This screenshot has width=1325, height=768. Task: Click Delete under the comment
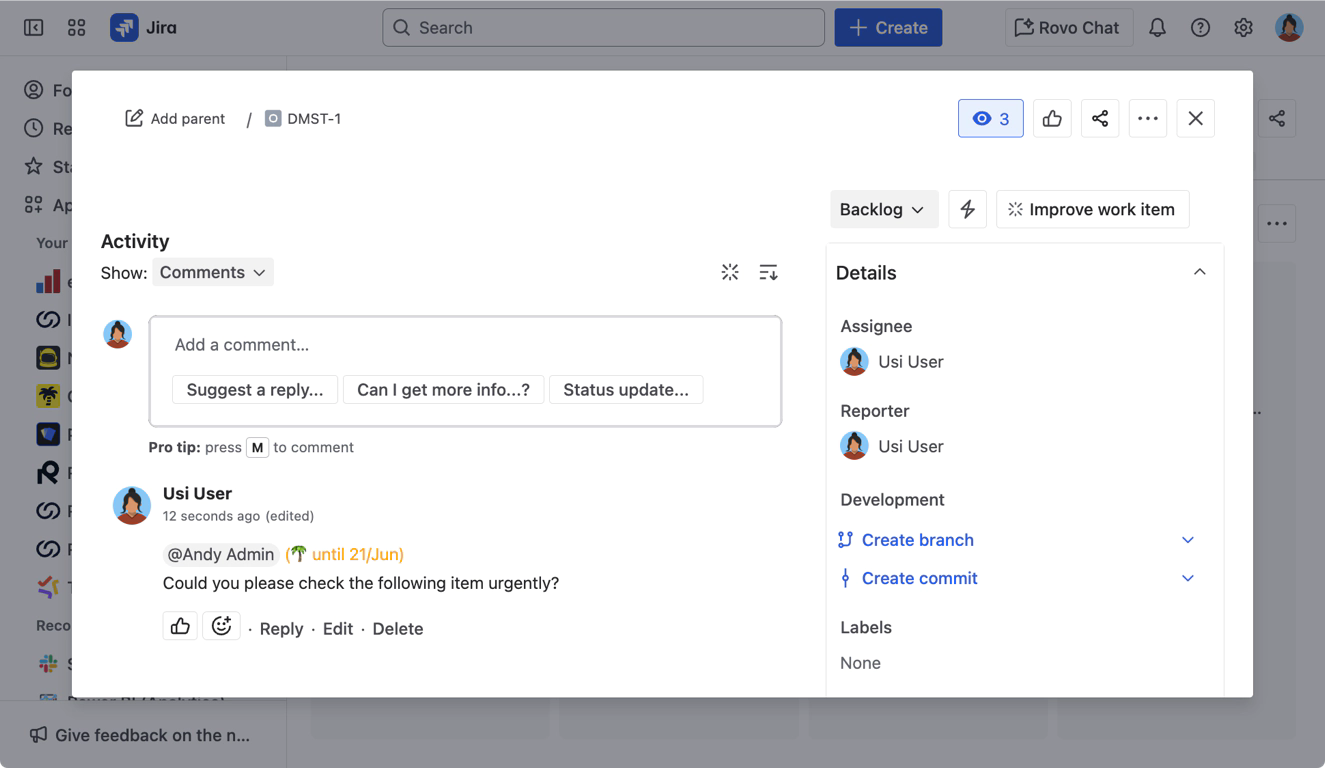(398, 629)
